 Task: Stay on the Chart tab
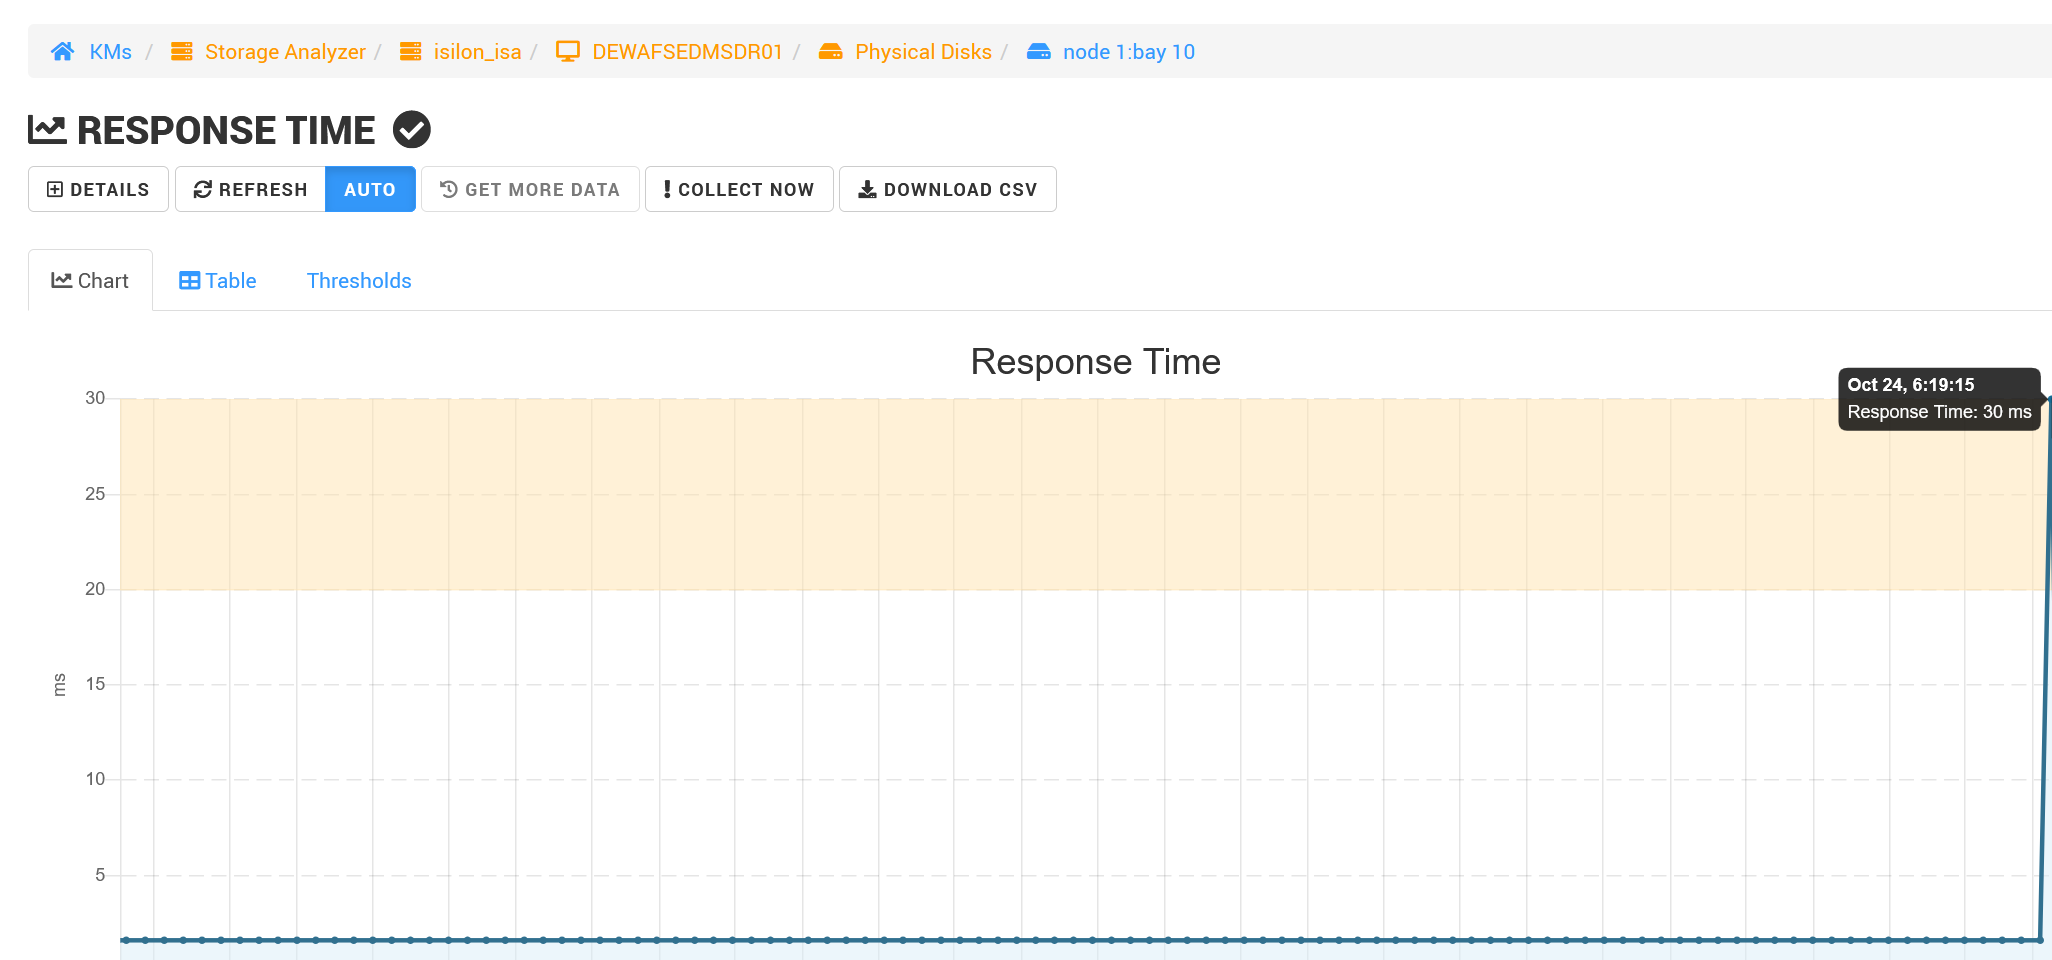pyautogui.click(x=91, y=280)
